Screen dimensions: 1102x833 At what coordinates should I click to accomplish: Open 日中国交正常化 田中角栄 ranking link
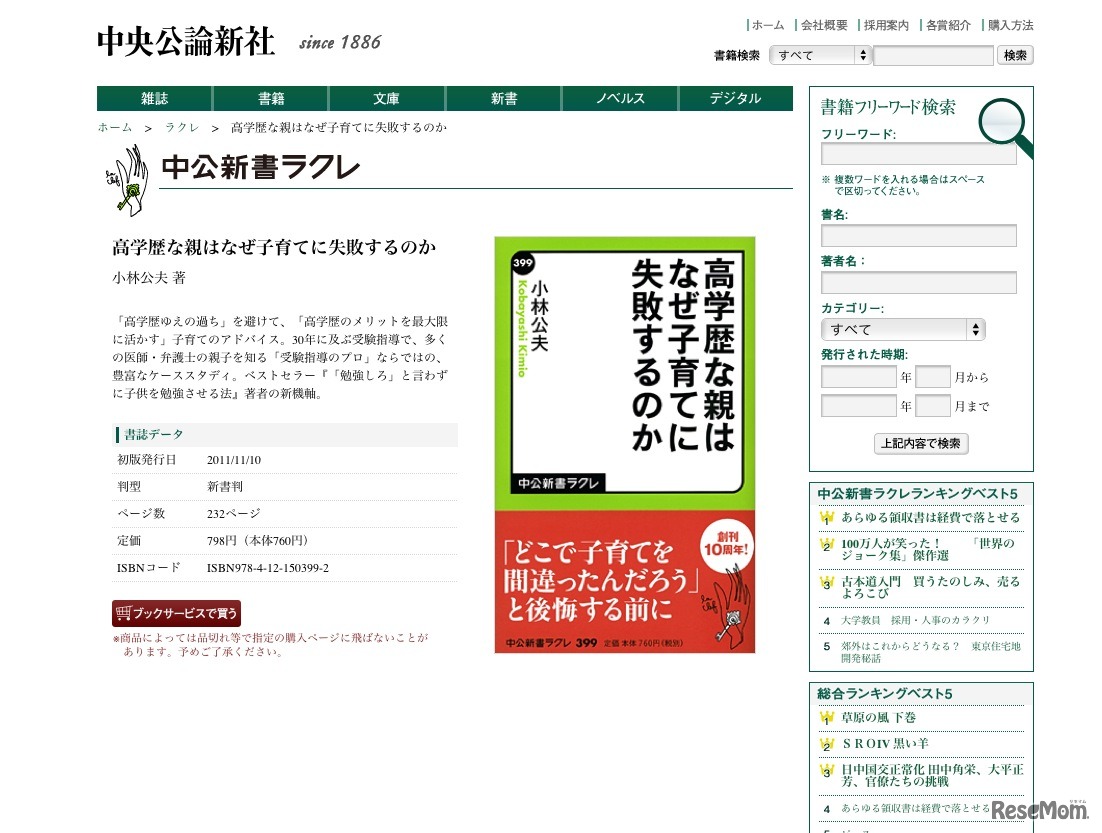pyautogui.click(x=932, y=775)
